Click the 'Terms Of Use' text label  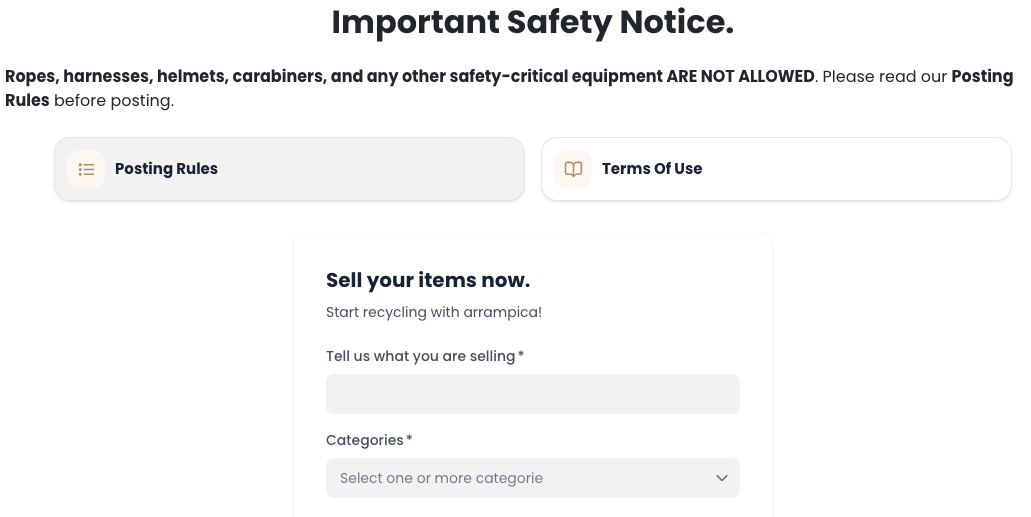[x=652, y=169]
